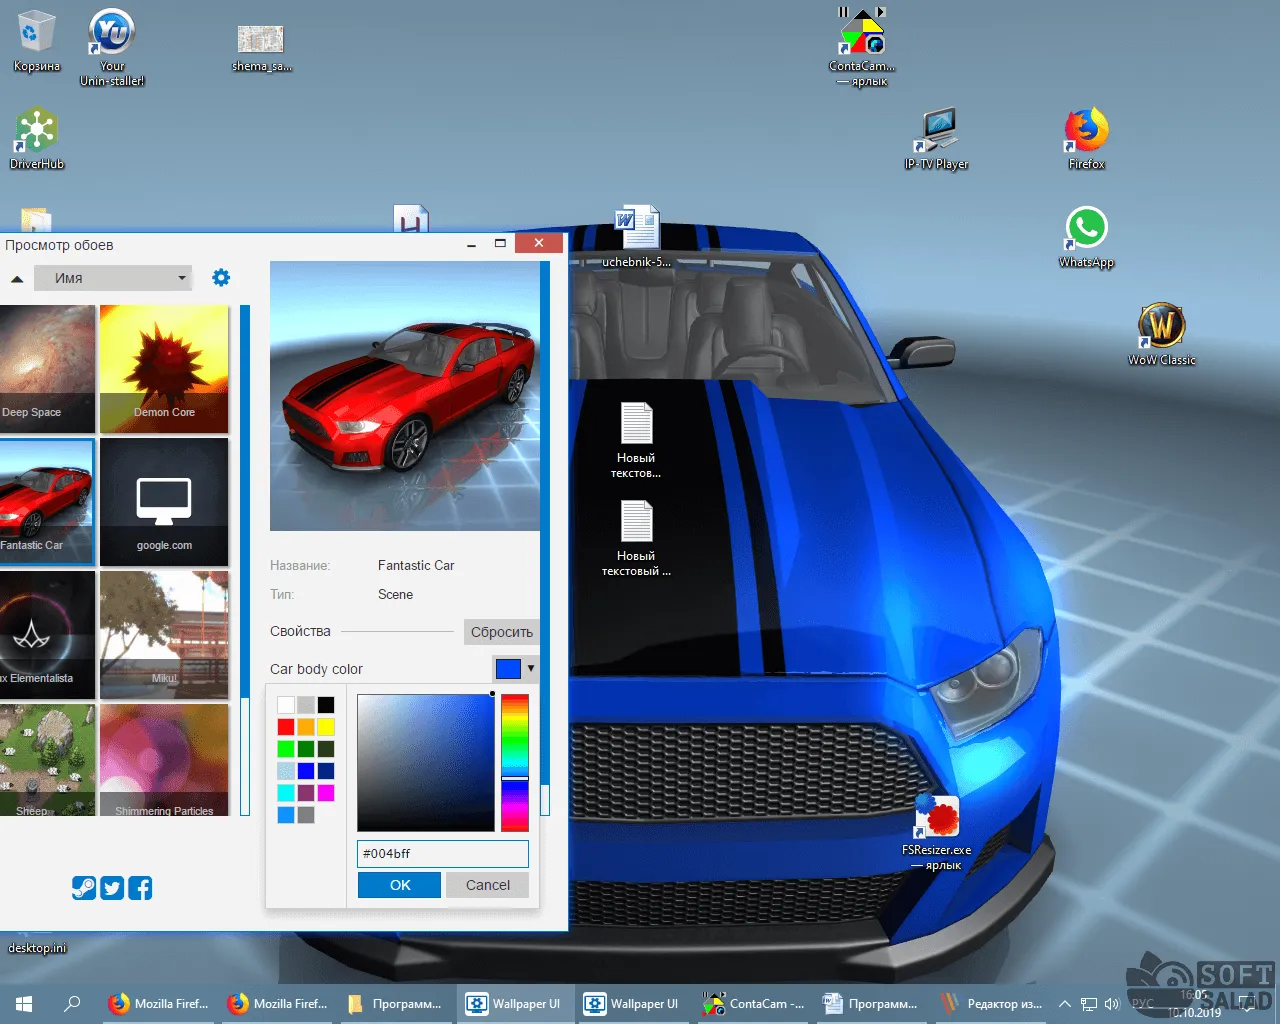The width and height of the screenshot is (1280, 1024).
Task: Select the Demon Core wallpaper thumbnail
Action: click(164, 369)
